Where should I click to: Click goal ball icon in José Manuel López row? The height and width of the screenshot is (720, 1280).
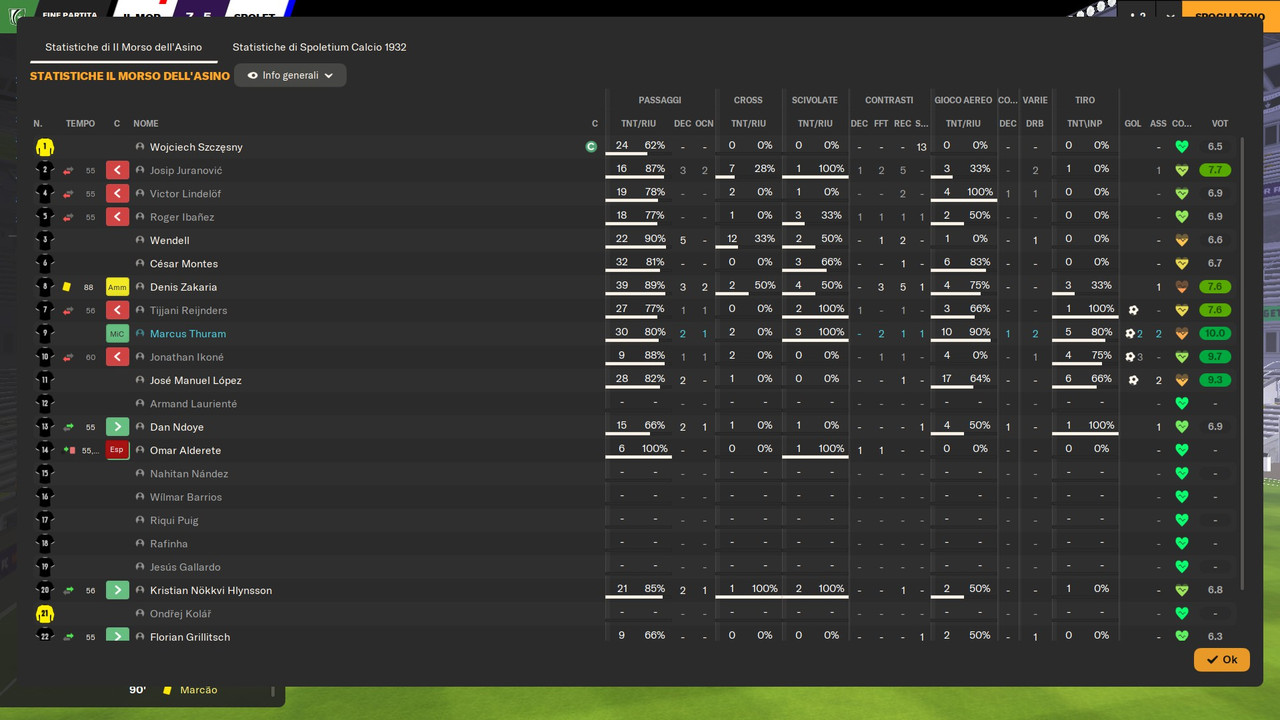1133,380
